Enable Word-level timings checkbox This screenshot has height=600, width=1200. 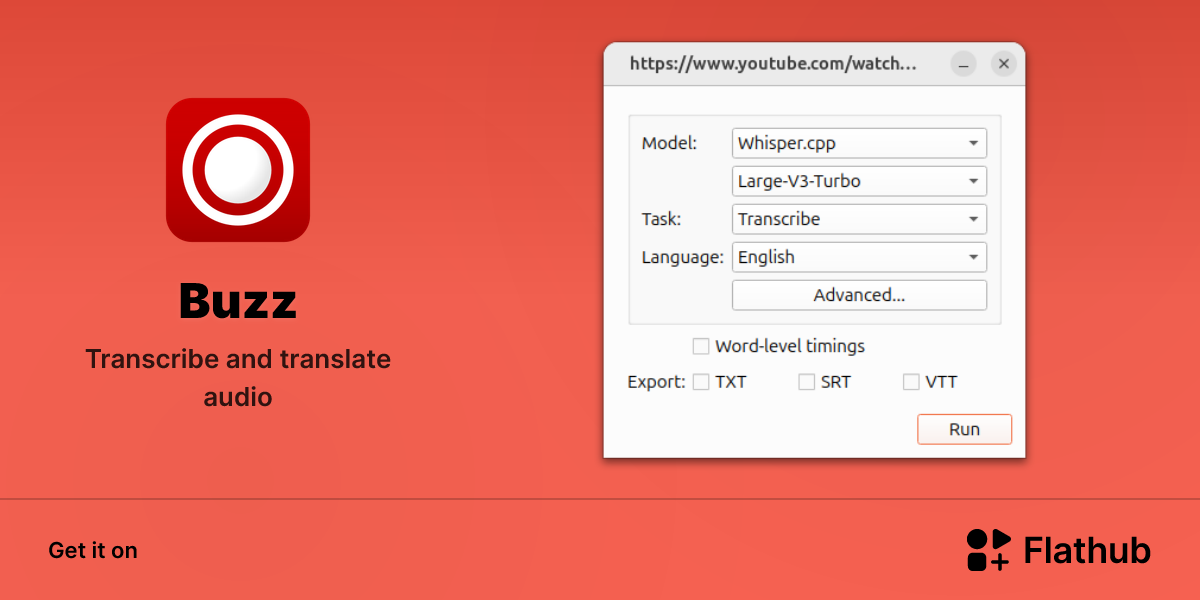coord(701,346)
